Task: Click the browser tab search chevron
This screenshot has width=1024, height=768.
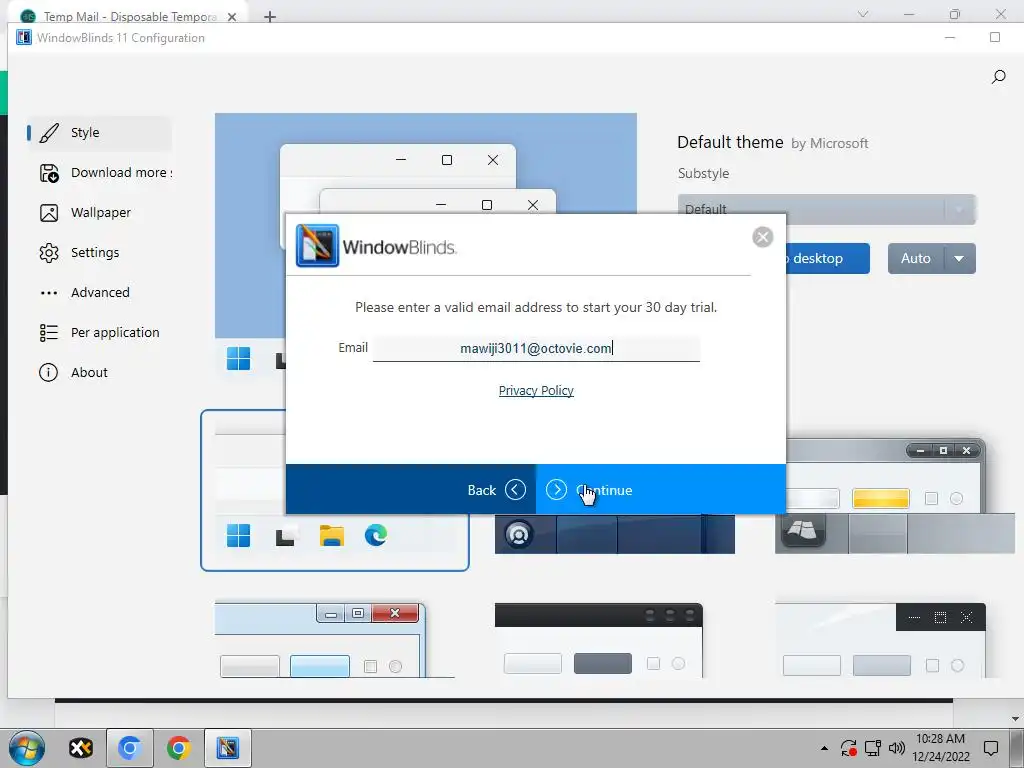Action: pyautogui.click(x=863, y=14)
